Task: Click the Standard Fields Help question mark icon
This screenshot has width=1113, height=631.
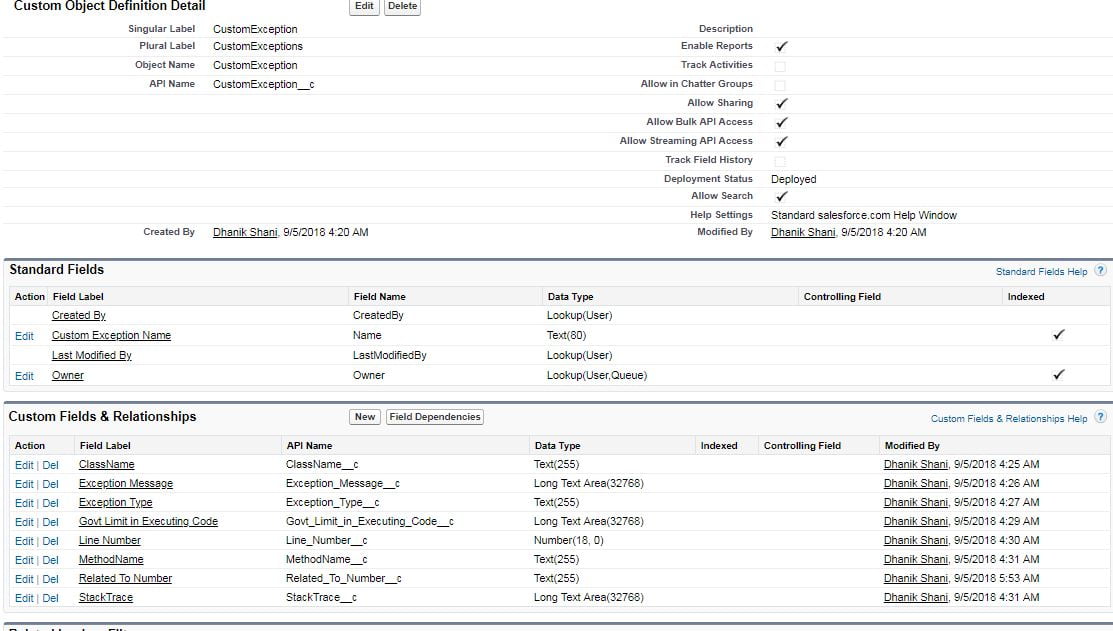Action: 1100,271
